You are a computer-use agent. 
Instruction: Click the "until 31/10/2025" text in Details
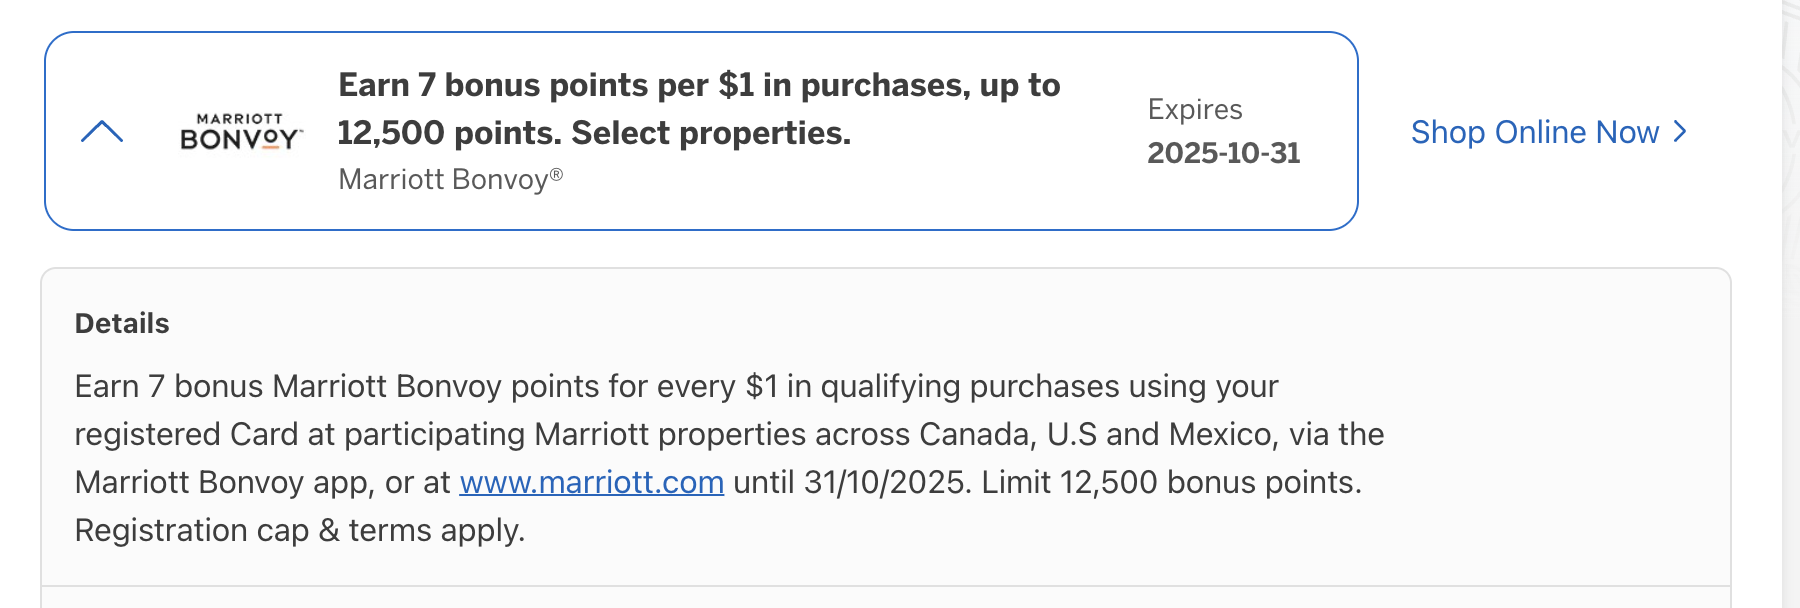click(x=851, y=482)
